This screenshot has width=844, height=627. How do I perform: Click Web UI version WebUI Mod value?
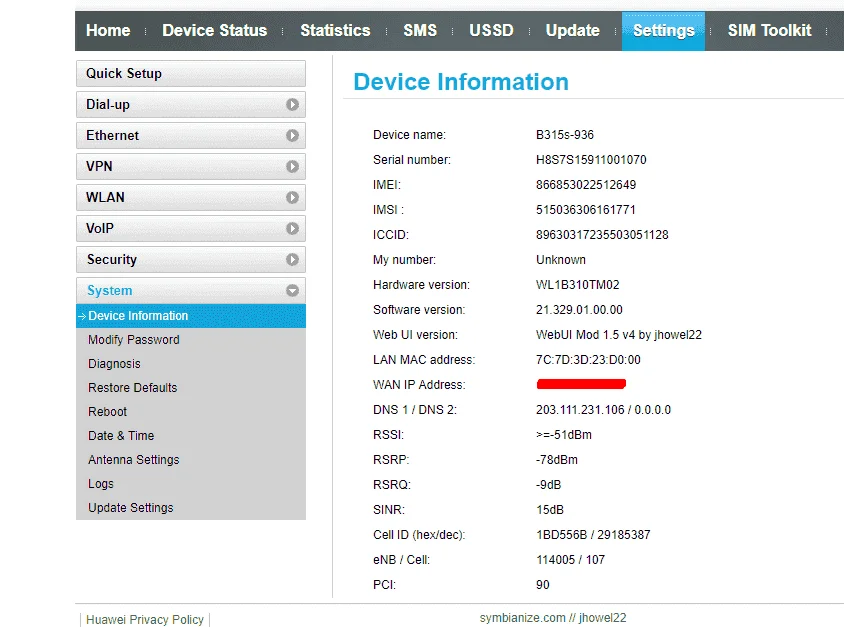618,335
